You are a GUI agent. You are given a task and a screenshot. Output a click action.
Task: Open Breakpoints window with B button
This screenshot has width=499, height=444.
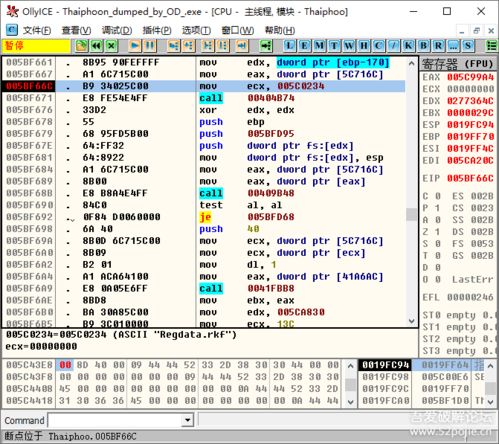tap(423, 46)
